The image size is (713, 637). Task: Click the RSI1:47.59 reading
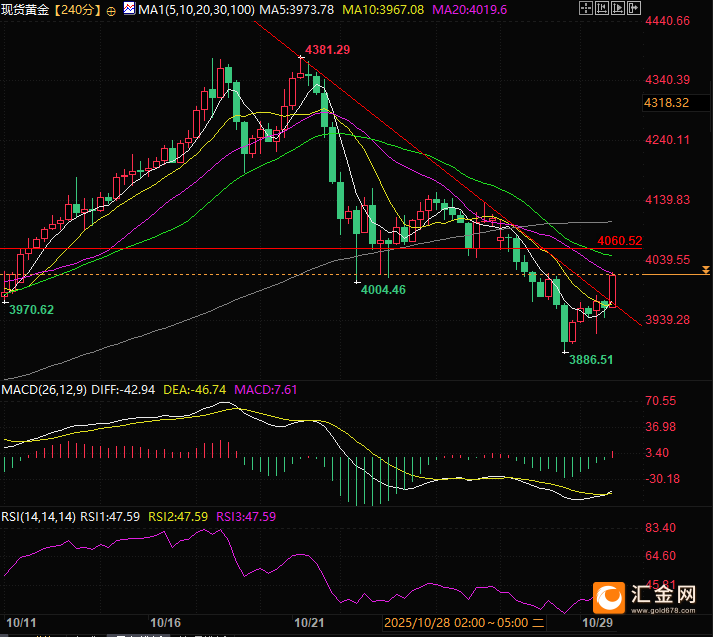110,517
